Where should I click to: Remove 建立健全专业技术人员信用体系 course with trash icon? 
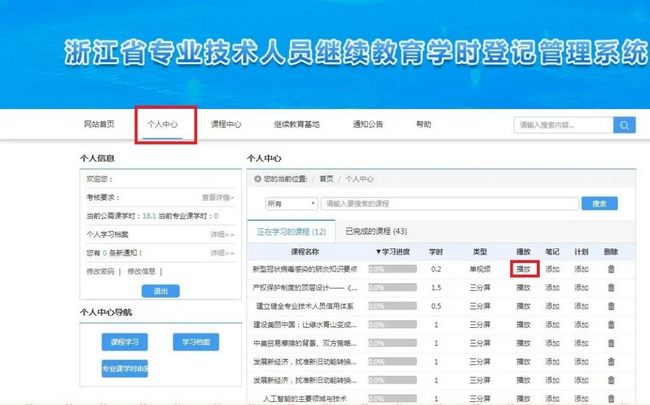(x=611, y=307)
